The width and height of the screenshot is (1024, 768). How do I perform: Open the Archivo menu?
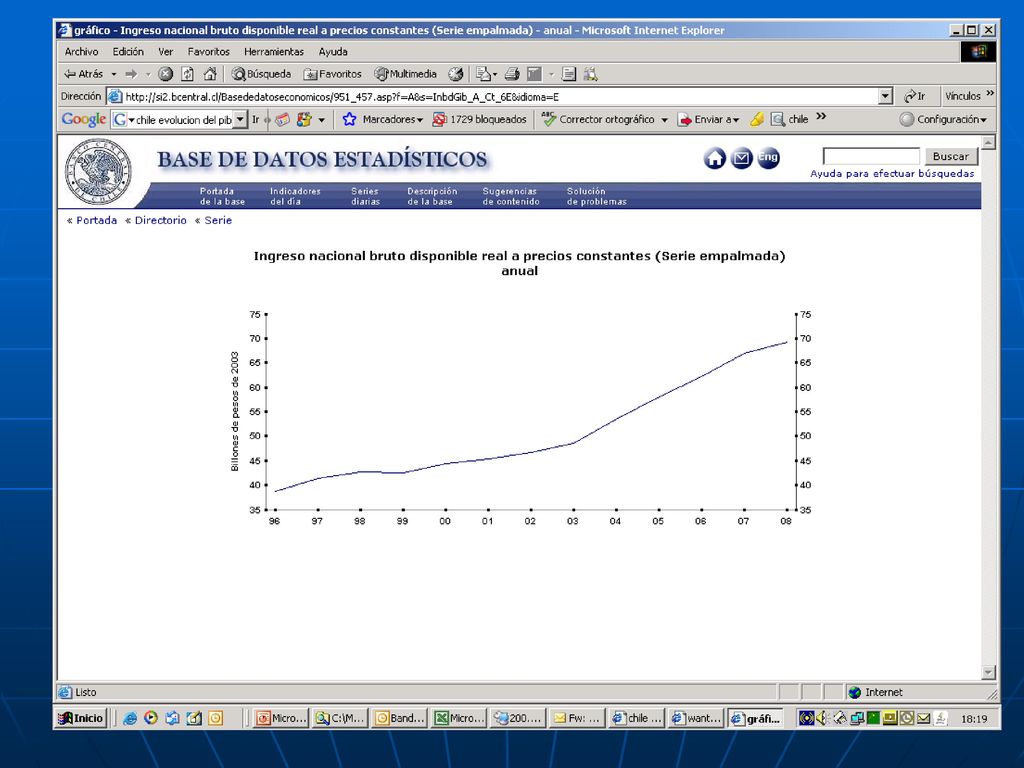(x=82, y=52)
